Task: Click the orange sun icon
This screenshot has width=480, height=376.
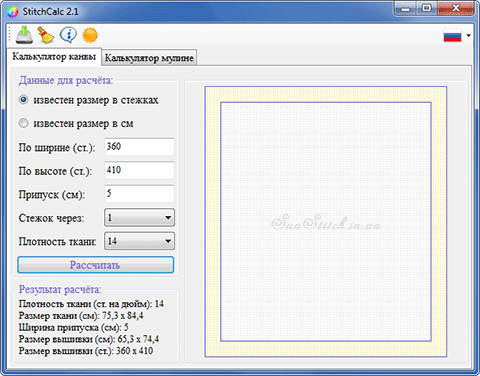Action: tap(90, 35)
